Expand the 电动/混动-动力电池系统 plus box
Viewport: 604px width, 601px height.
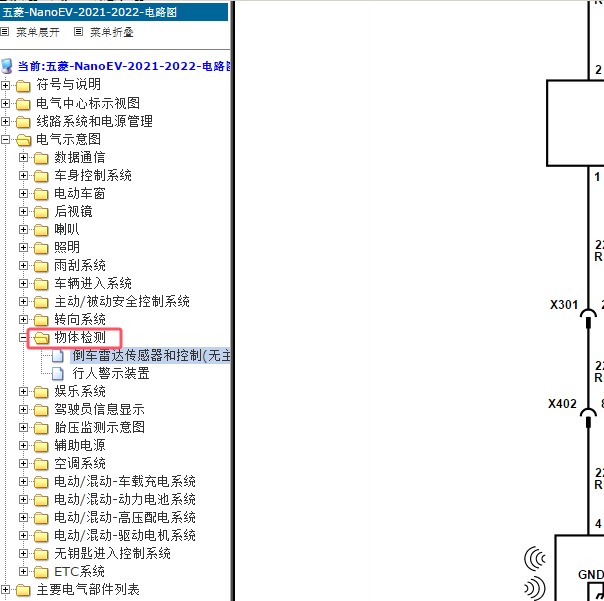tap(23, 500)
